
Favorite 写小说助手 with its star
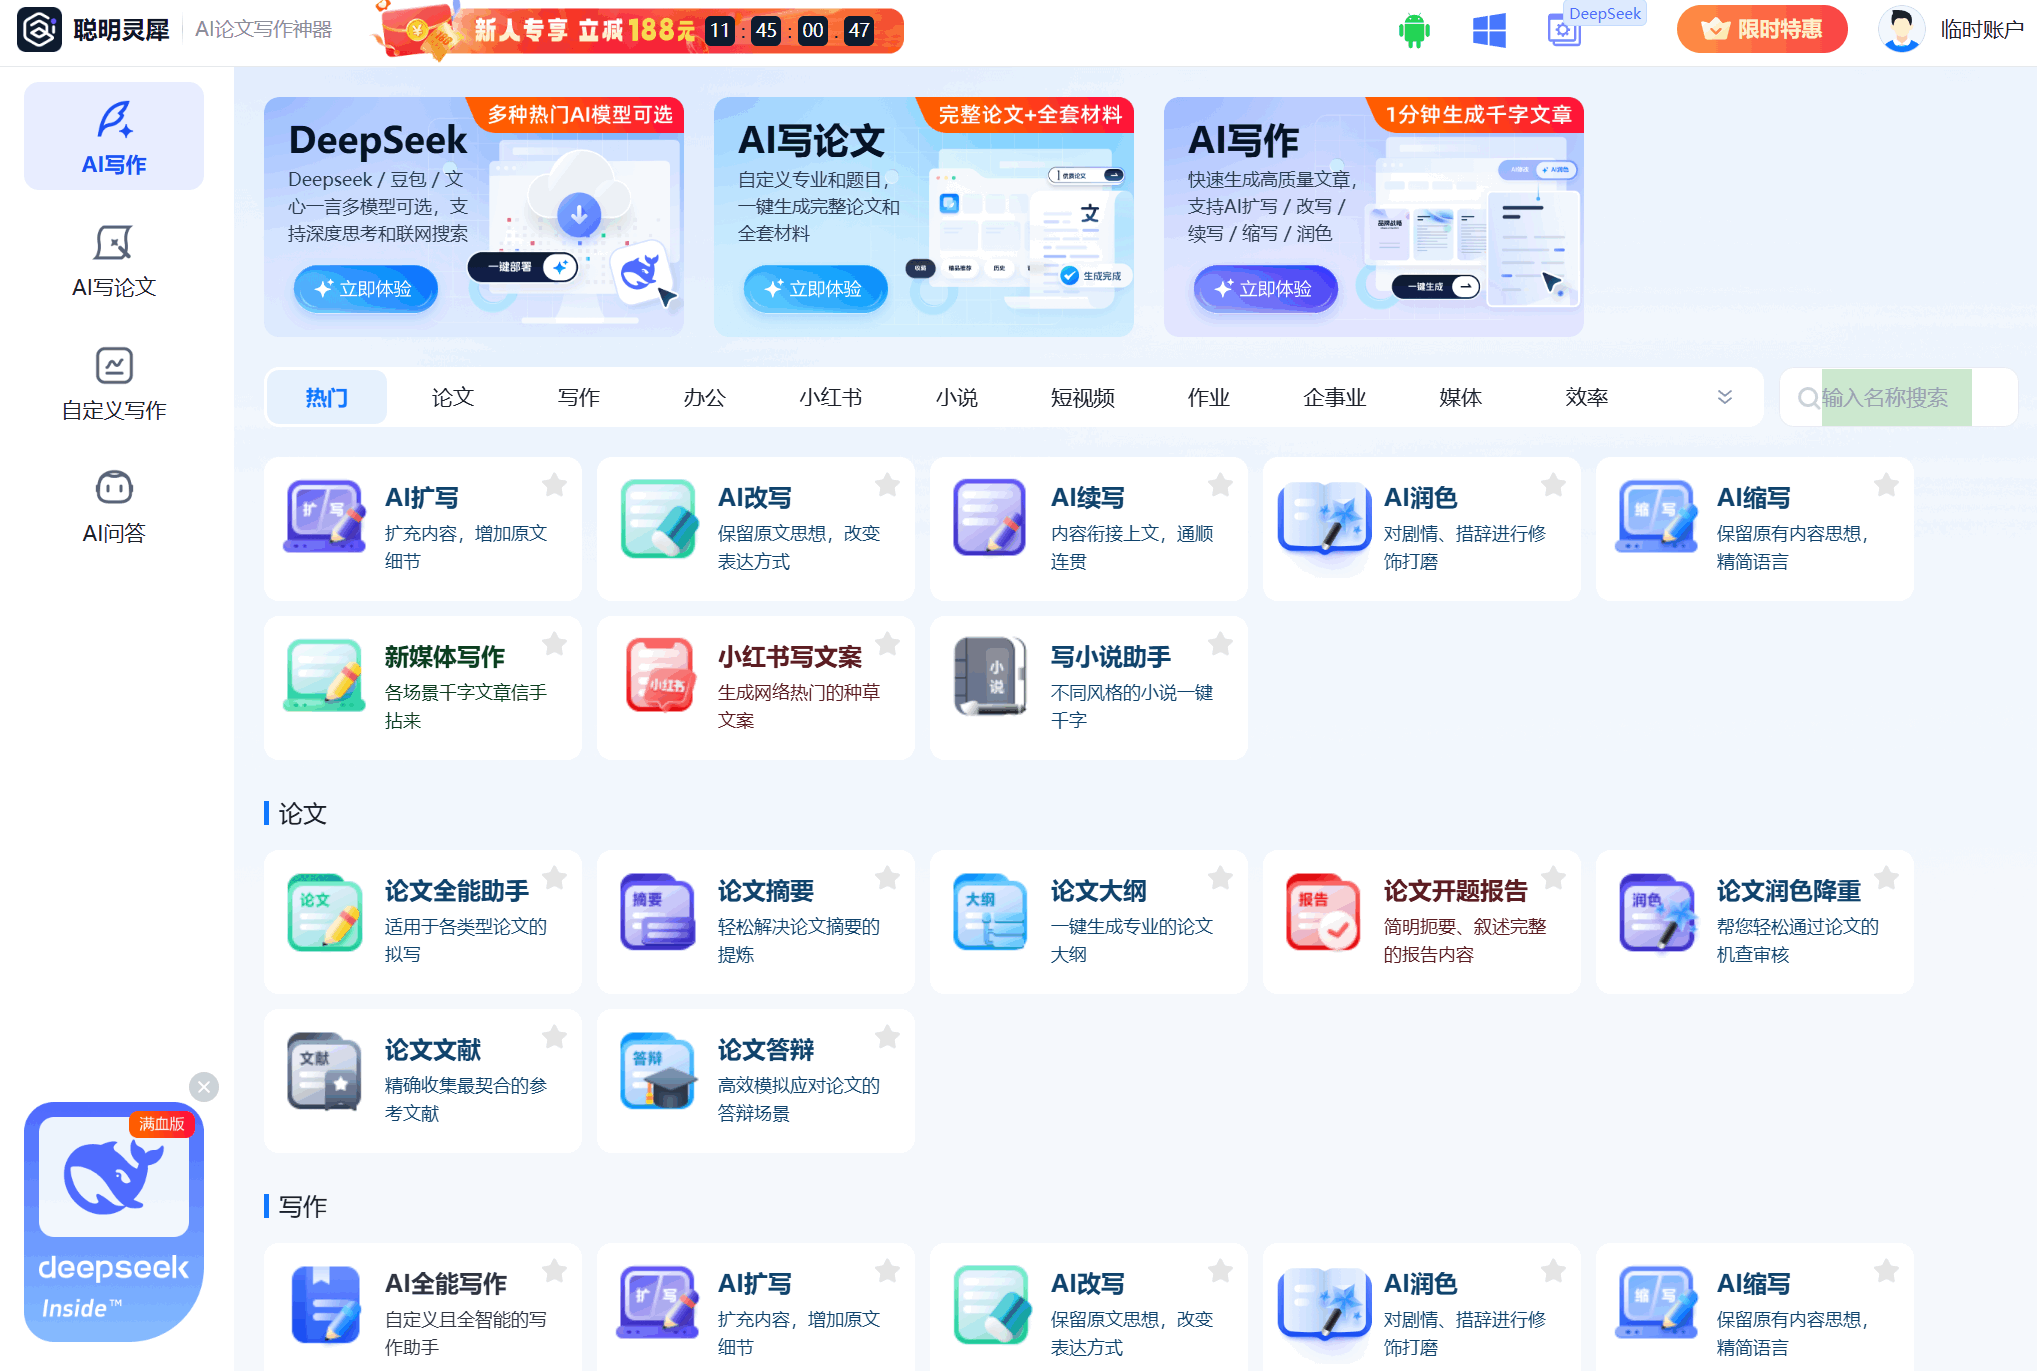click(x=1220, y=644)
